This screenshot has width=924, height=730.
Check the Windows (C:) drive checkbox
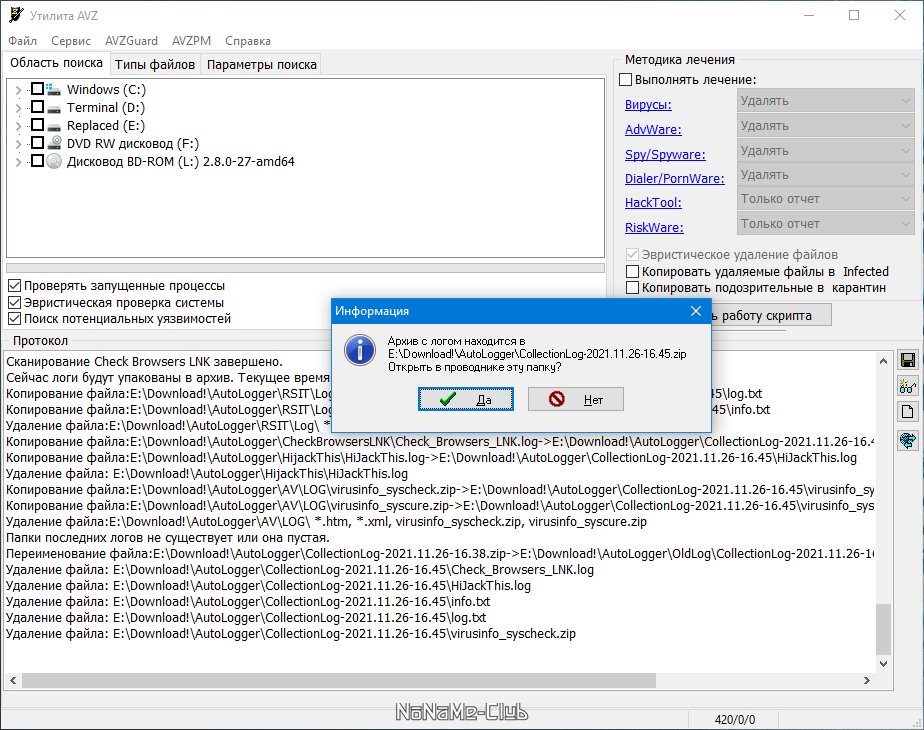pos(37,88)
